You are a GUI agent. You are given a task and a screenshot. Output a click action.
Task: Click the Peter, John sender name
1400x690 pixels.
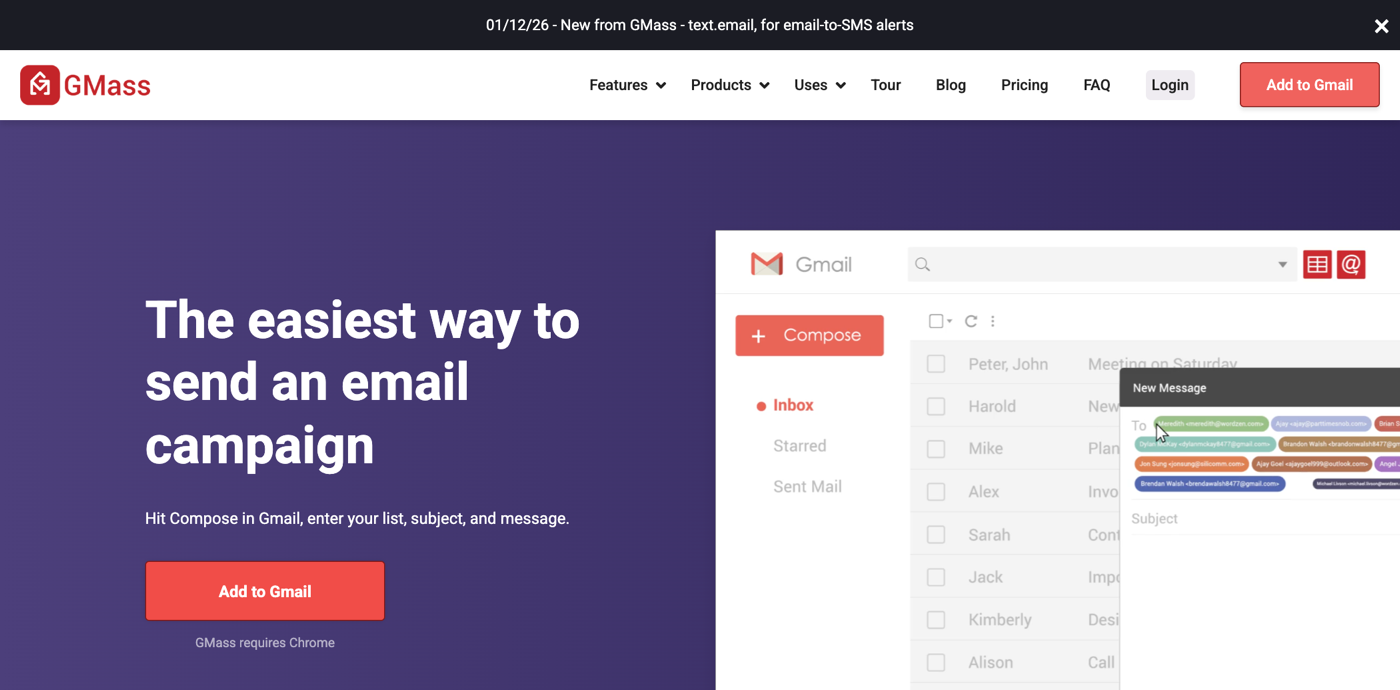click(1008, 364)
